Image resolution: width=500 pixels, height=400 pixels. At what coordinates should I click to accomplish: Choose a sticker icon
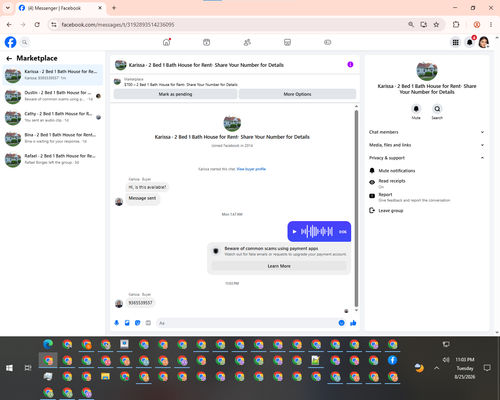(x=138, y=323)
